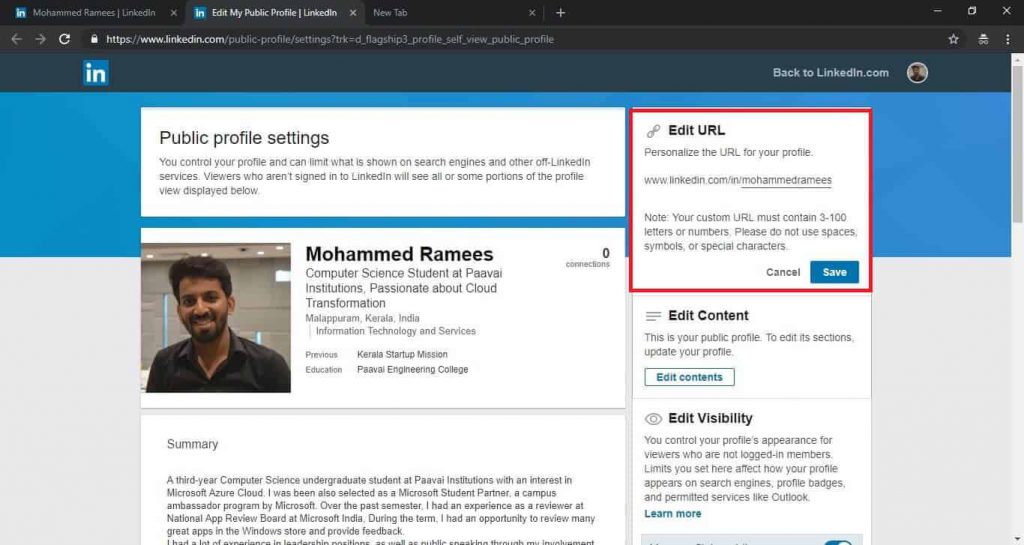Click the browser forward arrow
The width and height of the screenshot is (1024, 545).
tap(40, 39)
